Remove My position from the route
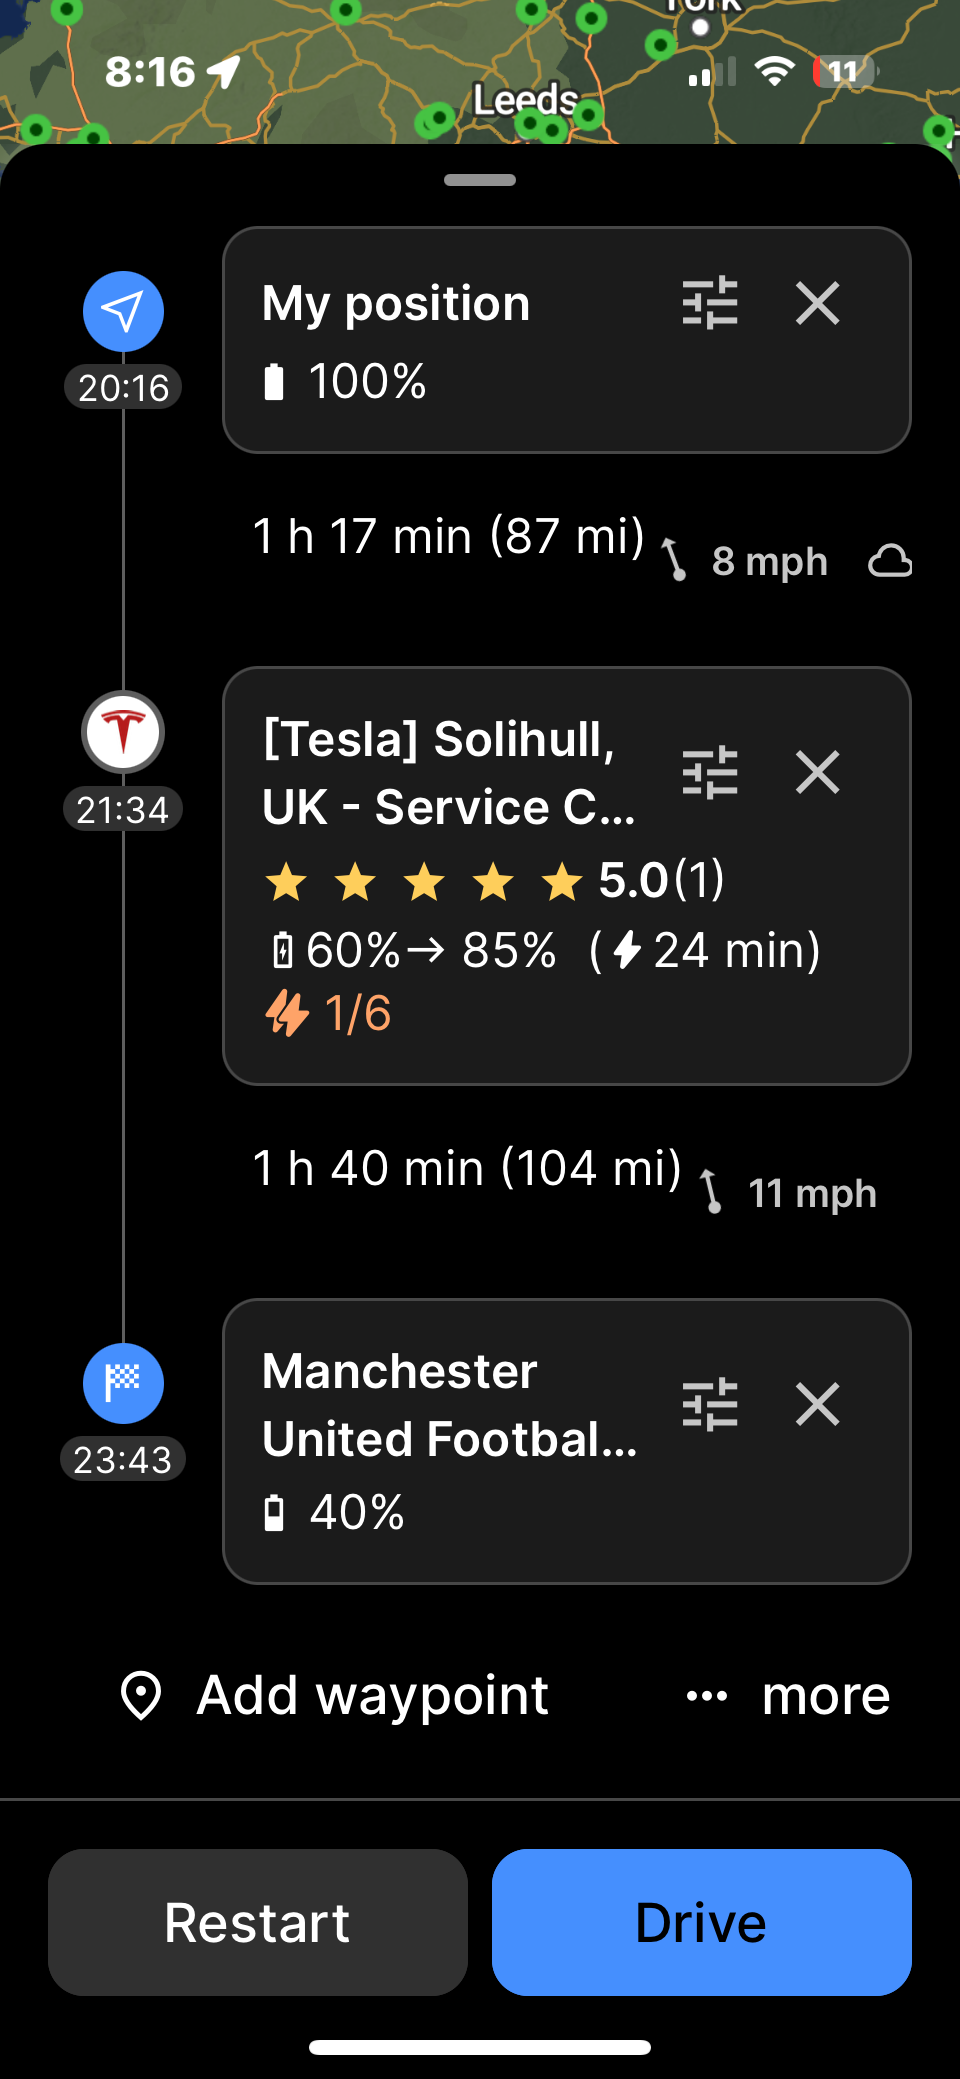 pos(817,303)
